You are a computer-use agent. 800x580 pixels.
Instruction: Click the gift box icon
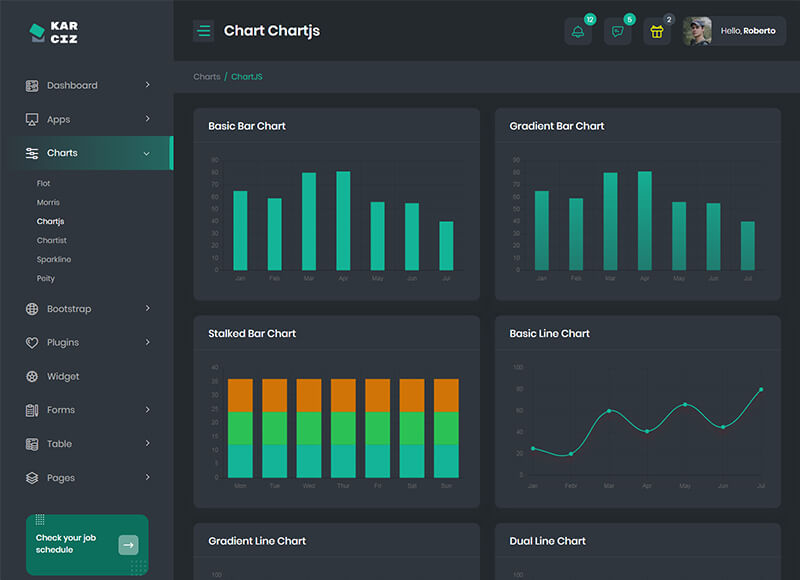[x=657, y=32]
